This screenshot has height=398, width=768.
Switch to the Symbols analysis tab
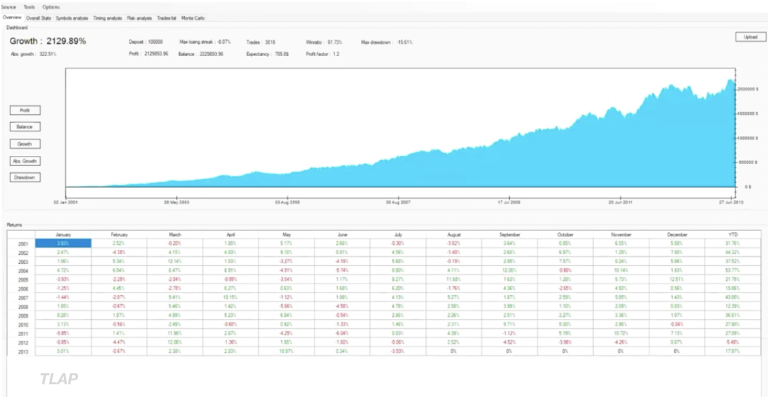click(72, 18)
